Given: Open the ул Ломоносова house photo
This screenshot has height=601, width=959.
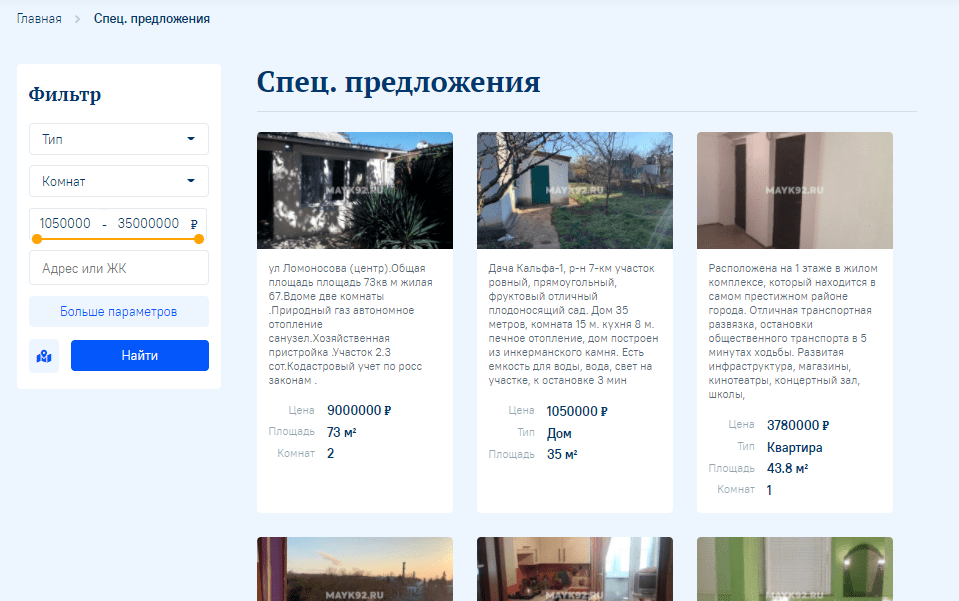Looking at the screenshot, I should 354,190.
